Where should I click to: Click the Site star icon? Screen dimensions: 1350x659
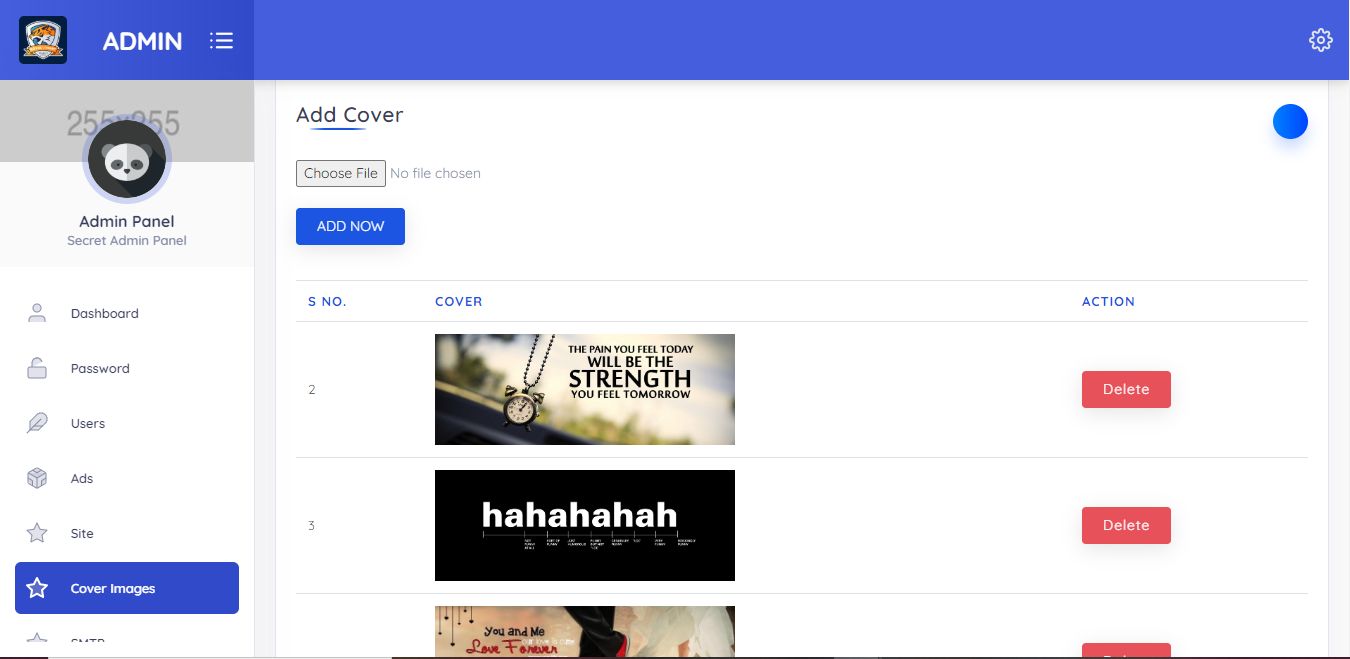37,533
